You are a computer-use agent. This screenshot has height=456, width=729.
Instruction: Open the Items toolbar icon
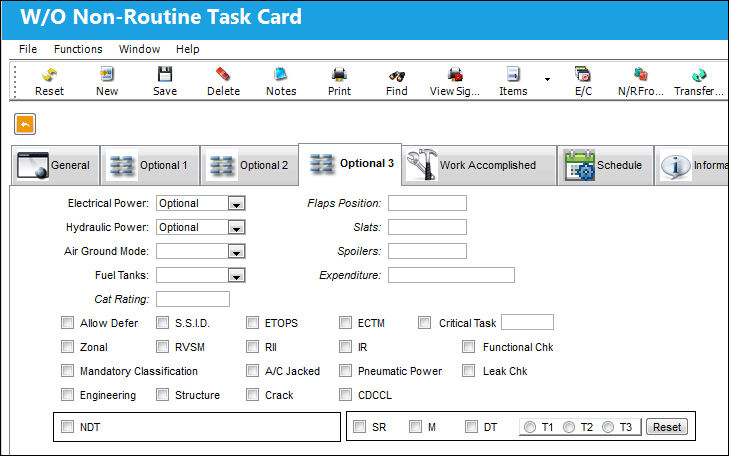click(x=513, y=74)
